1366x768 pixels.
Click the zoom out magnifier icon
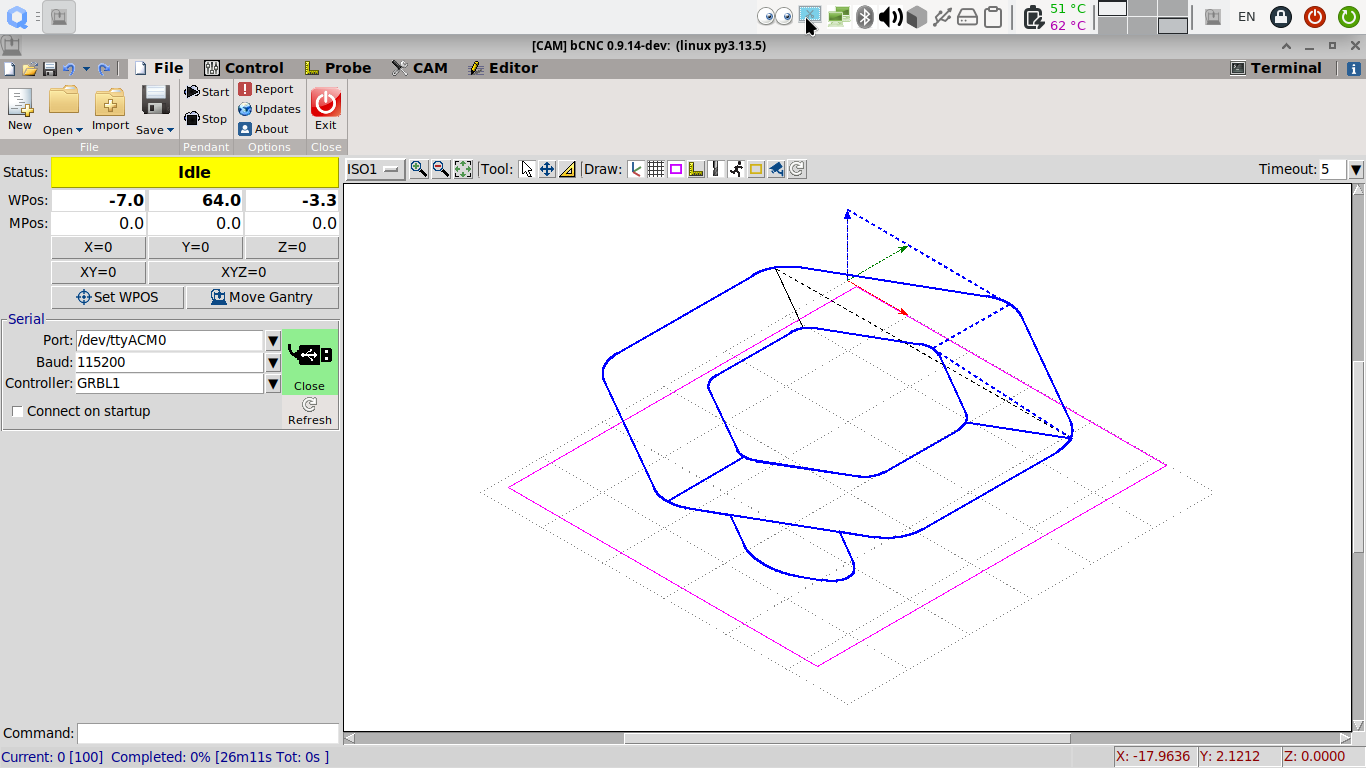coord(440,170)
